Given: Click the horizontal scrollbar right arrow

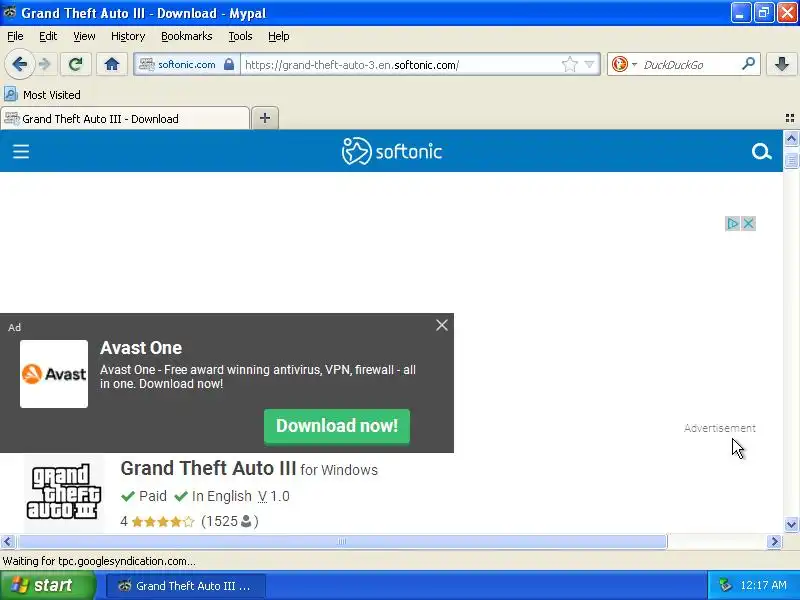Looking at the screenshot, I should pos(774,541).
